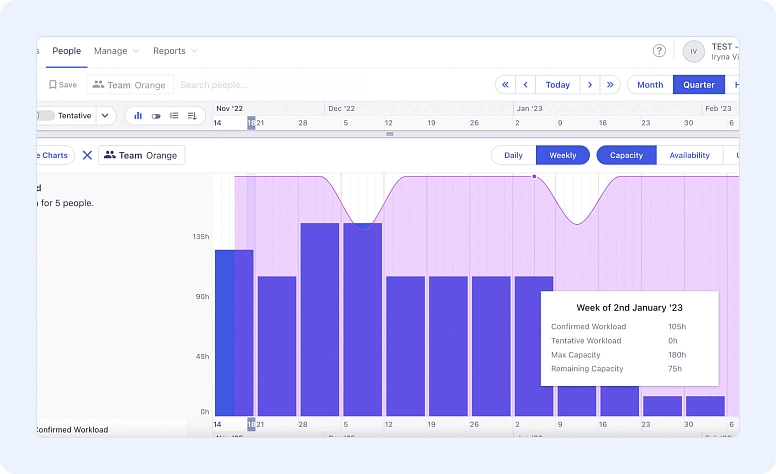Image resolution: width=776 pixels, height=474 pixels.
Task: Jump forward with the double right arrow
Action: pyautogui.click(x=610, y=85)
